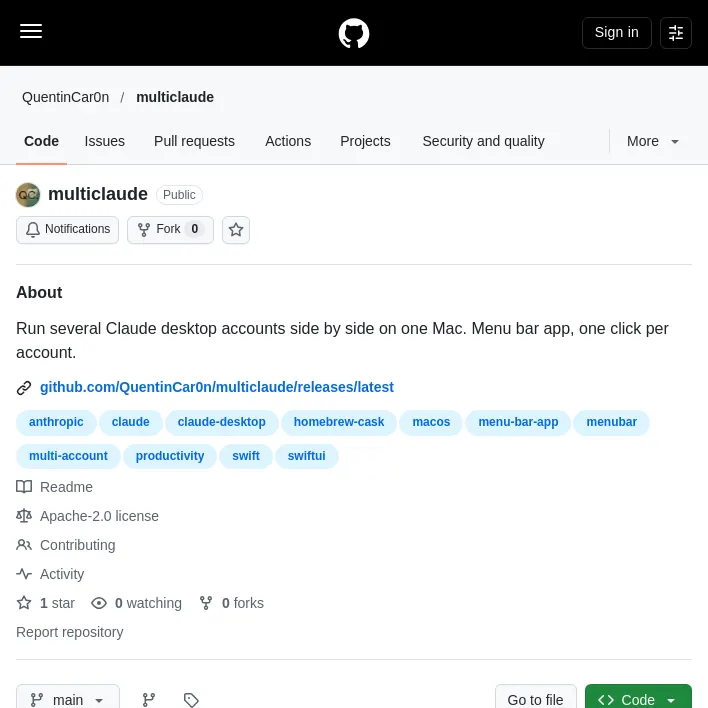Click the star icon beside 1 star
Image resolution: width=708 pixels, height=708 pixels.
coord(24,603)
